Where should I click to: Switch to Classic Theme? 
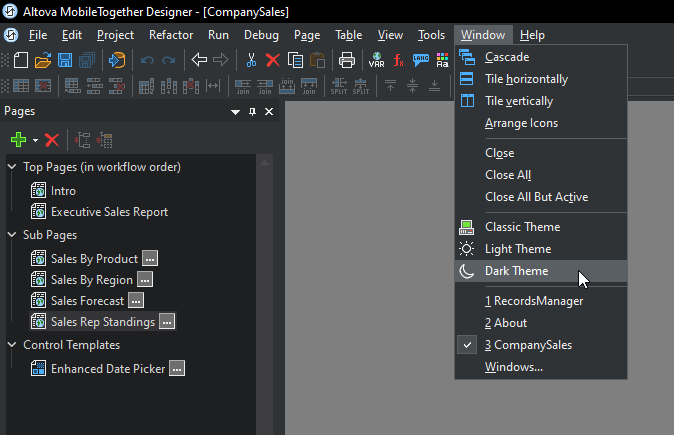click(x=541, y=227)
